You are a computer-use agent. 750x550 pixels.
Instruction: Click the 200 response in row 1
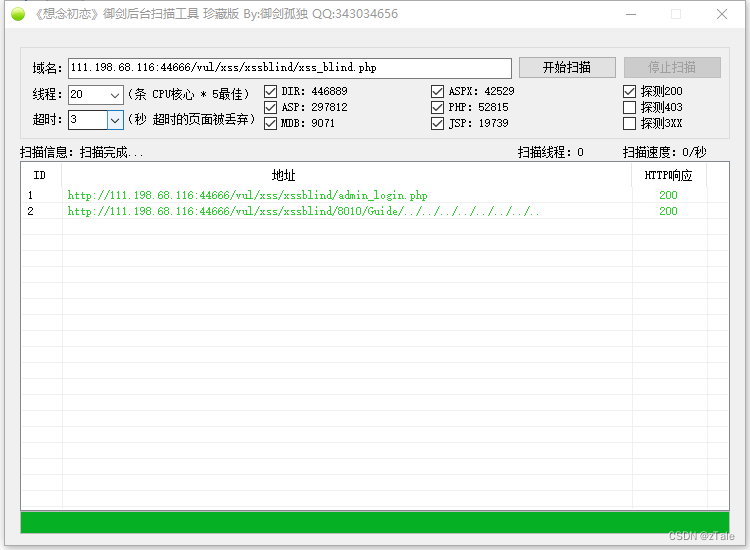tap(668, 195)
